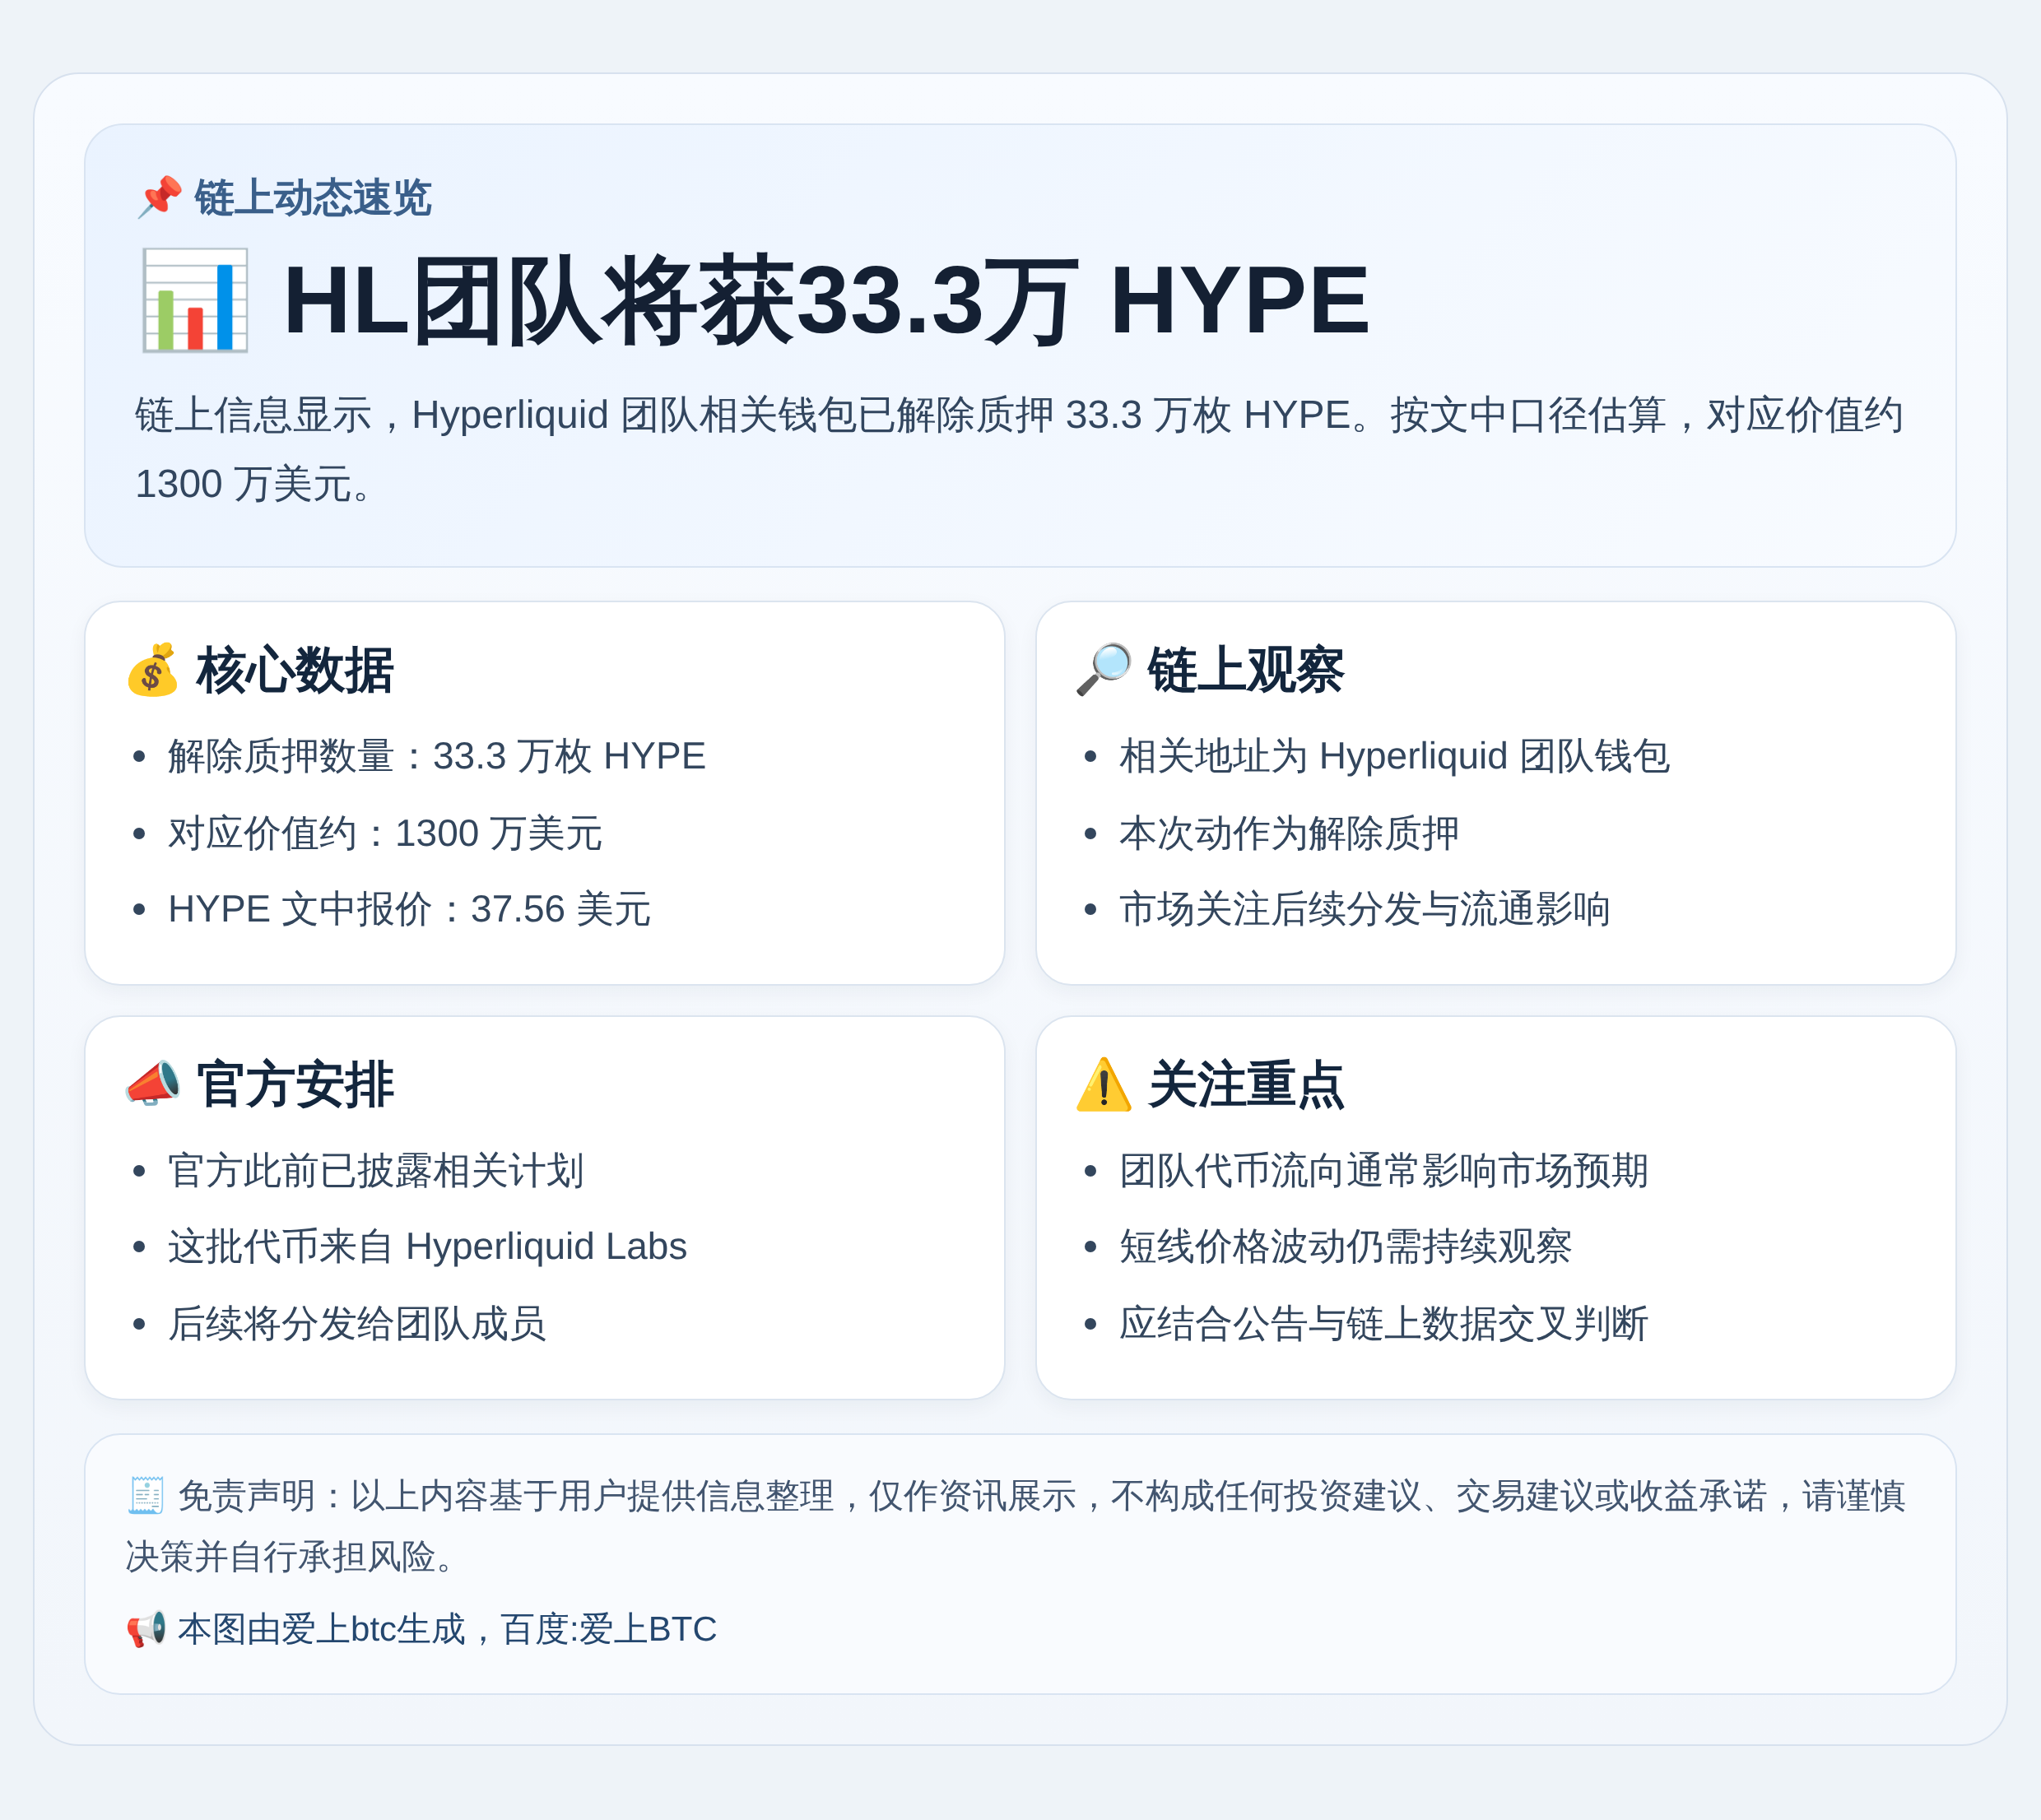Click the summary paragraph starting 链上信息显示
This screenshot has height=1820, width=2041.
coord(1019,449)
